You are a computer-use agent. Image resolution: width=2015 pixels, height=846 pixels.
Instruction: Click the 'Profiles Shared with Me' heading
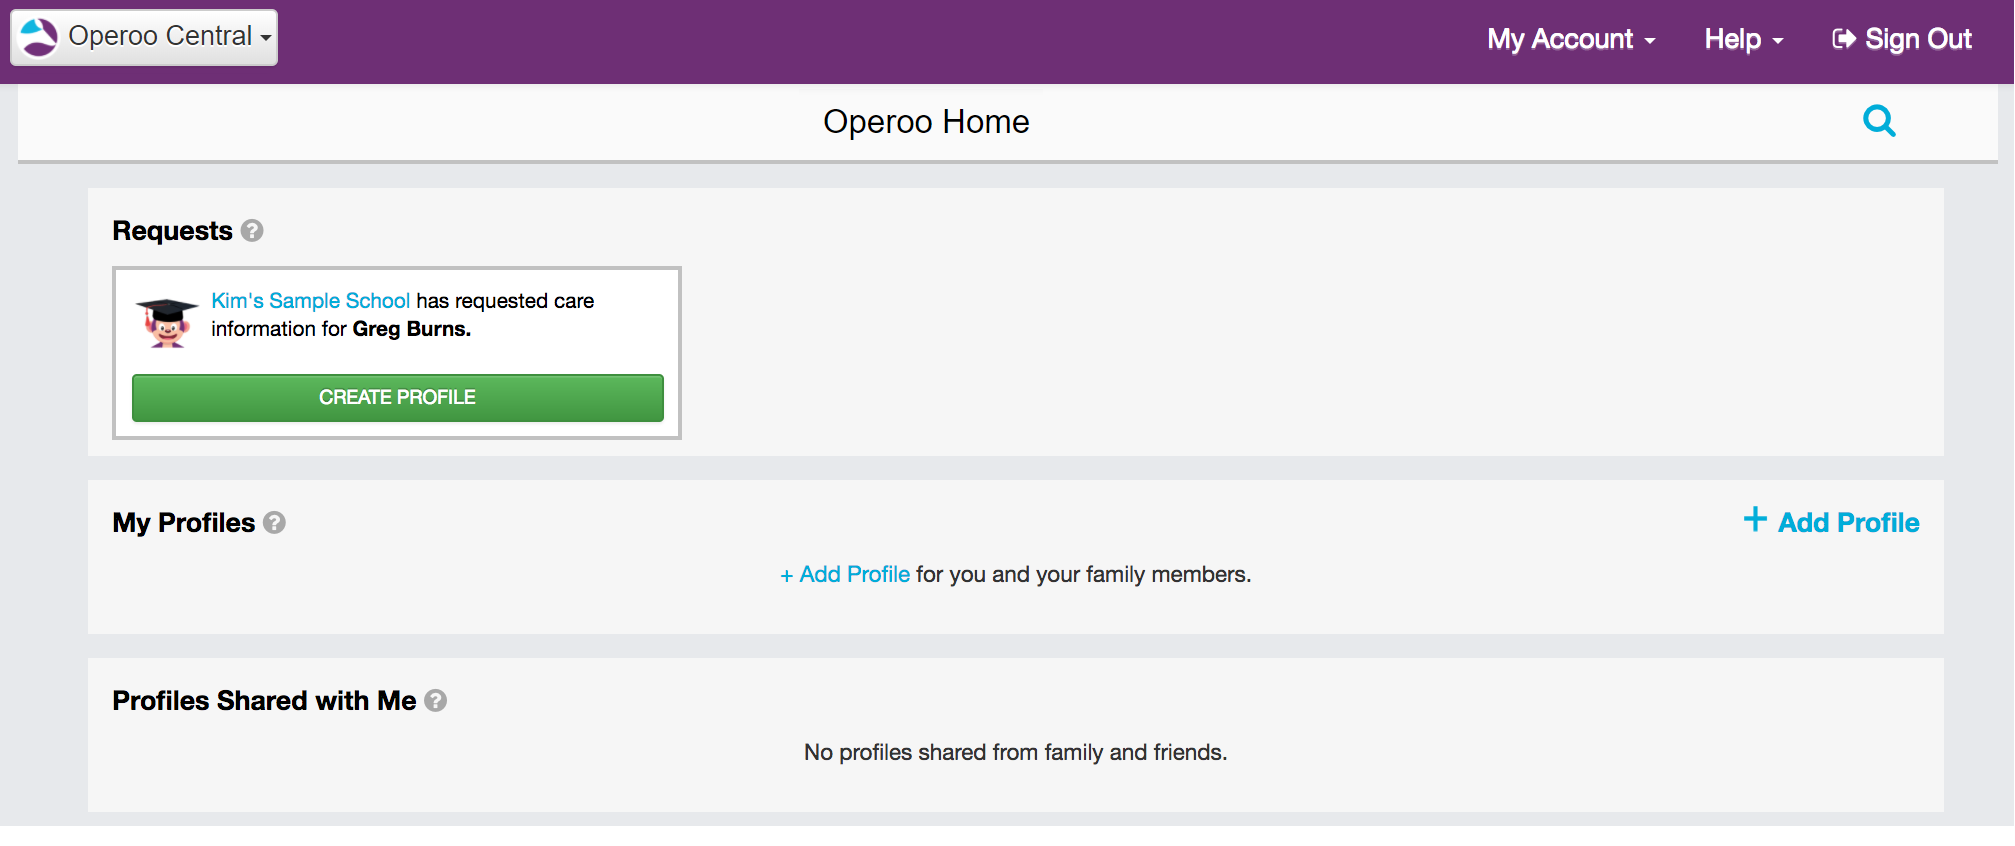[x=264, y=701]
